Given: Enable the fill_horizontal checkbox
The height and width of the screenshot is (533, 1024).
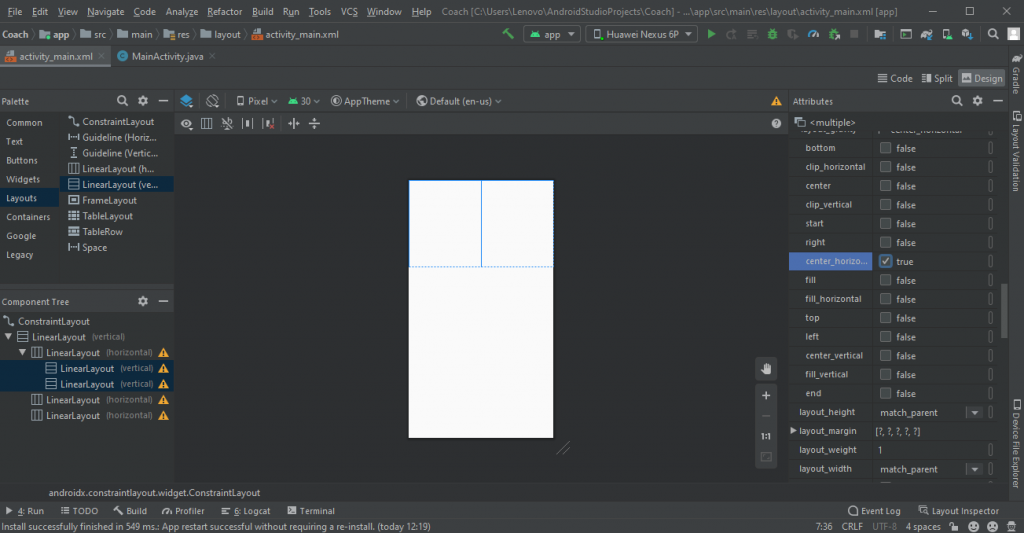Looking at the screenshot, I should click(886, 299).
